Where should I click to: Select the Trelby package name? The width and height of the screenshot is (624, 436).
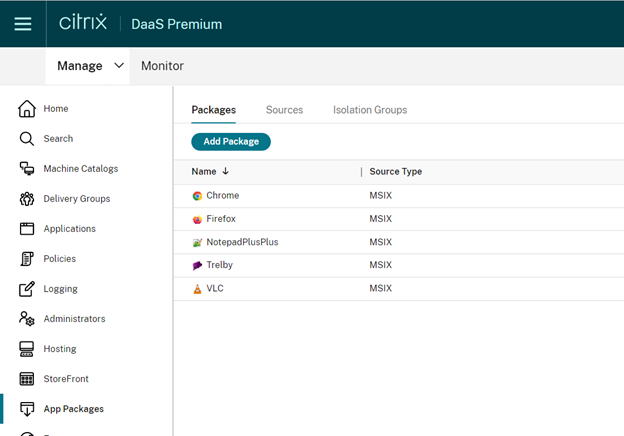pos(219,265)
